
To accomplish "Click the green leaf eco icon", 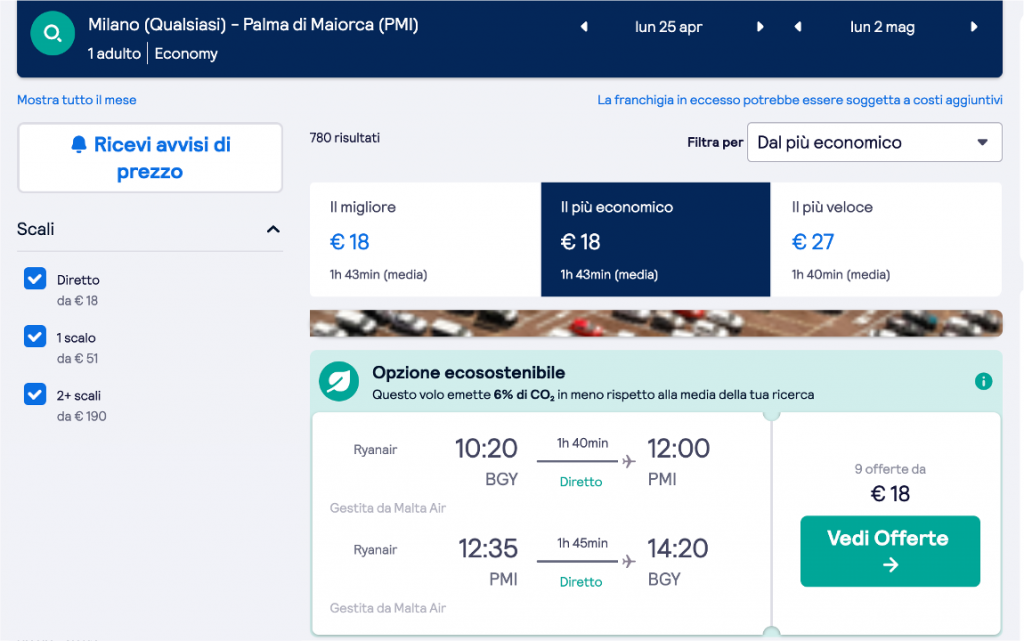I will point(339,381).
